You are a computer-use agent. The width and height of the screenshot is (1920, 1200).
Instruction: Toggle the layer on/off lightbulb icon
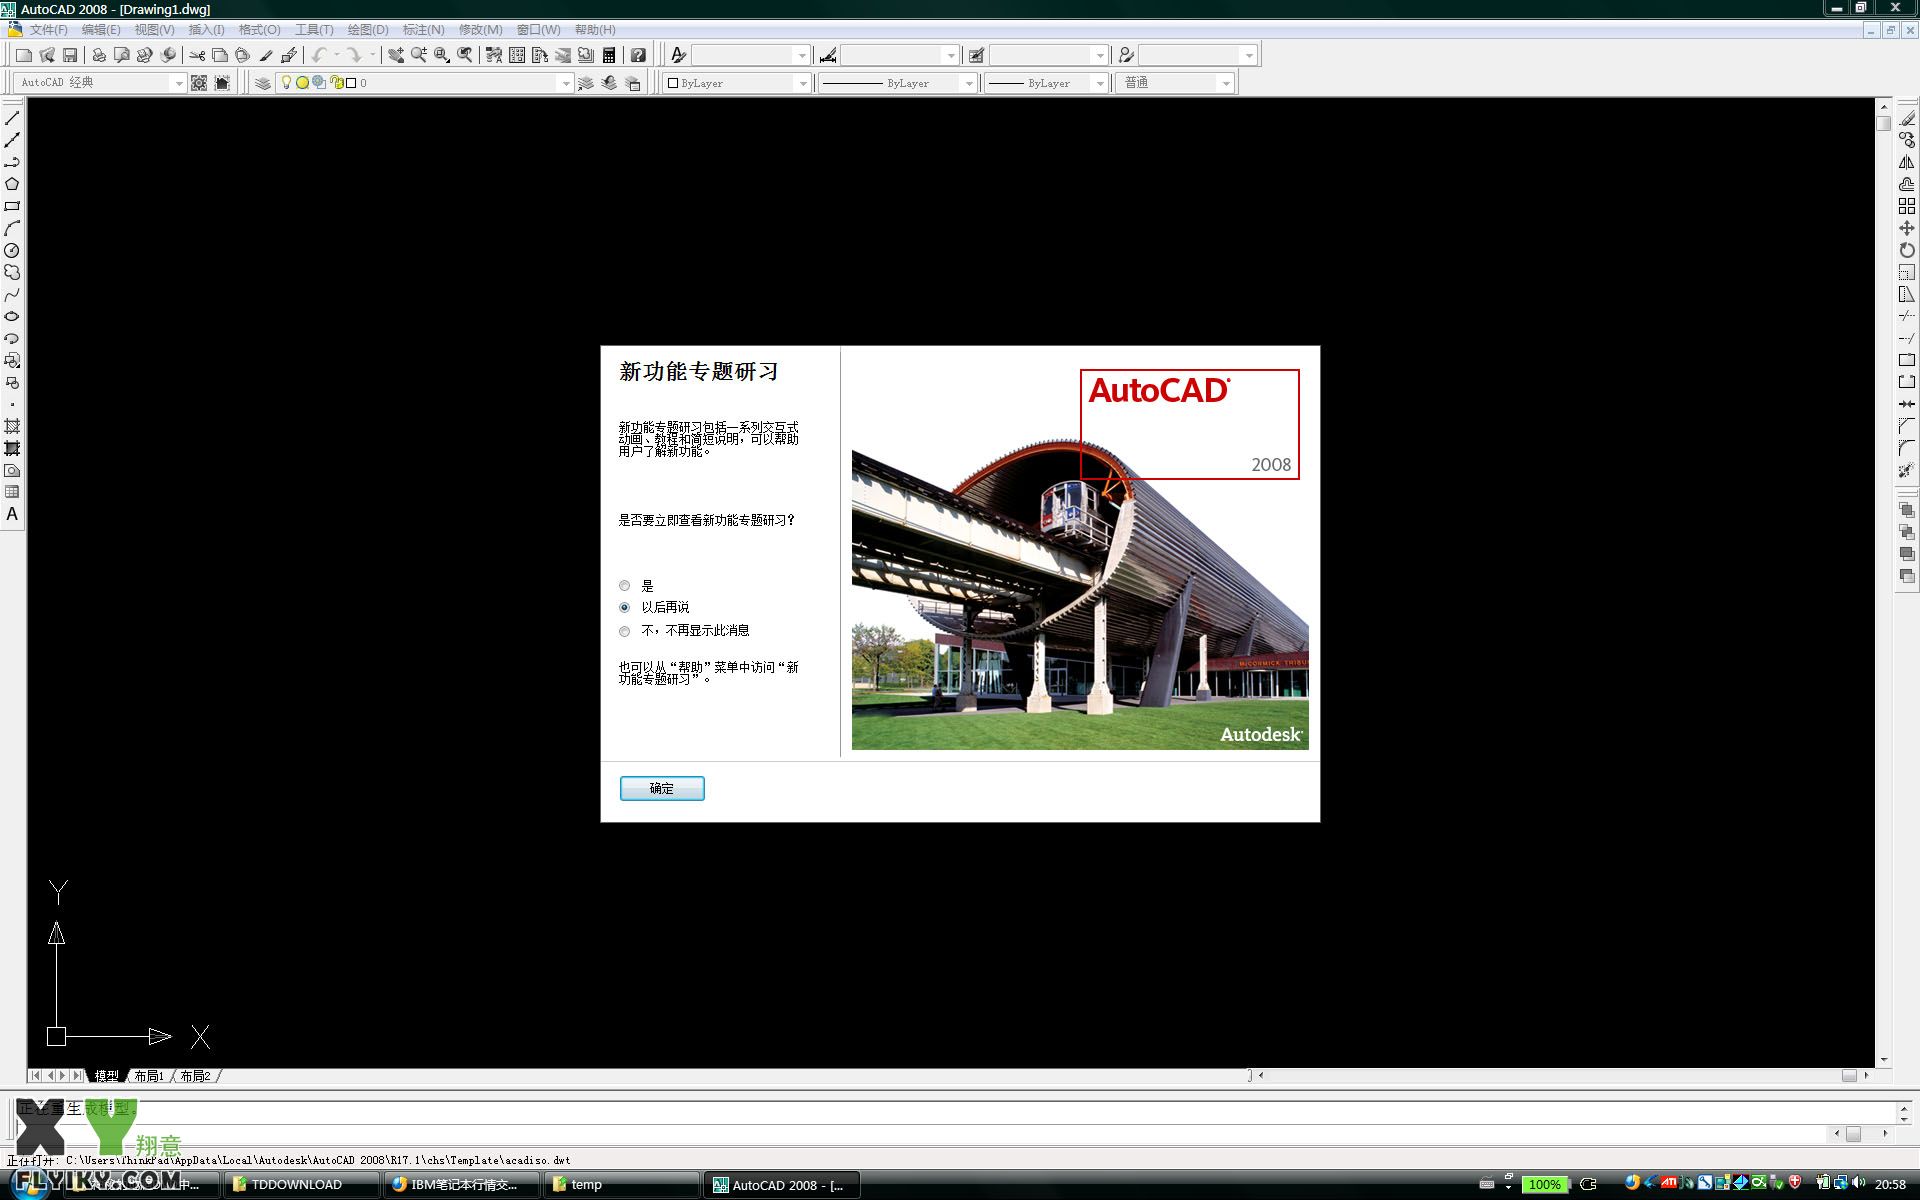[x=286, y=83]
